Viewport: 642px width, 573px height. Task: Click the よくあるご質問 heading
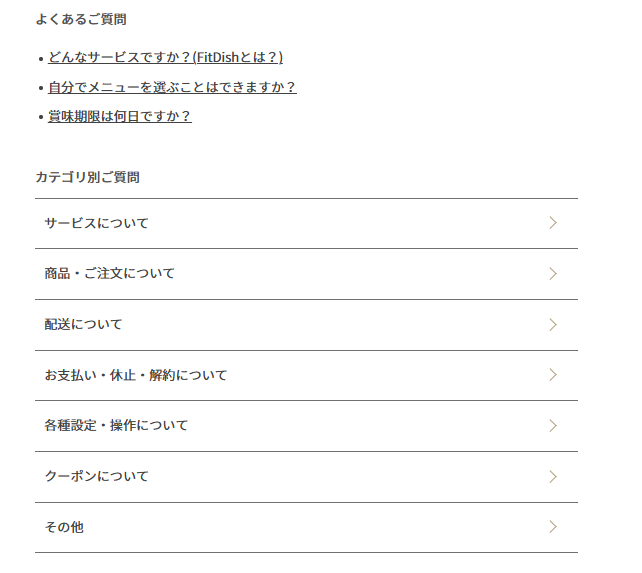(x=81, y=19)
